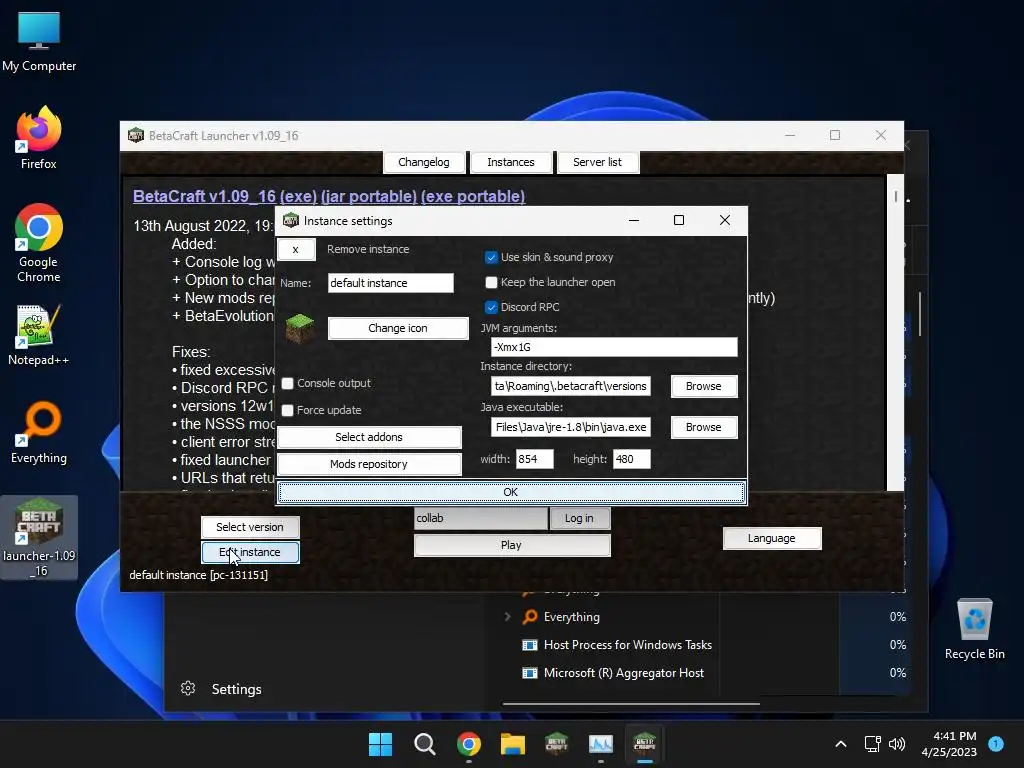Click x button to remove instance
This screenshot has width=1024, height=768.
[x=296, y=249]
